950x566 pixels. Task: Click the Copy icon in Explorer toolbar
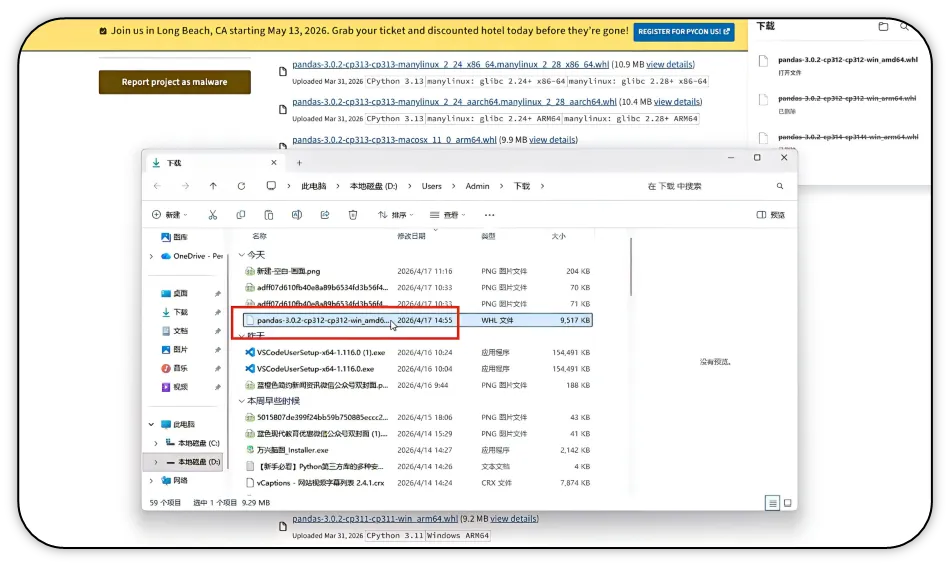[x=241, y=215]
